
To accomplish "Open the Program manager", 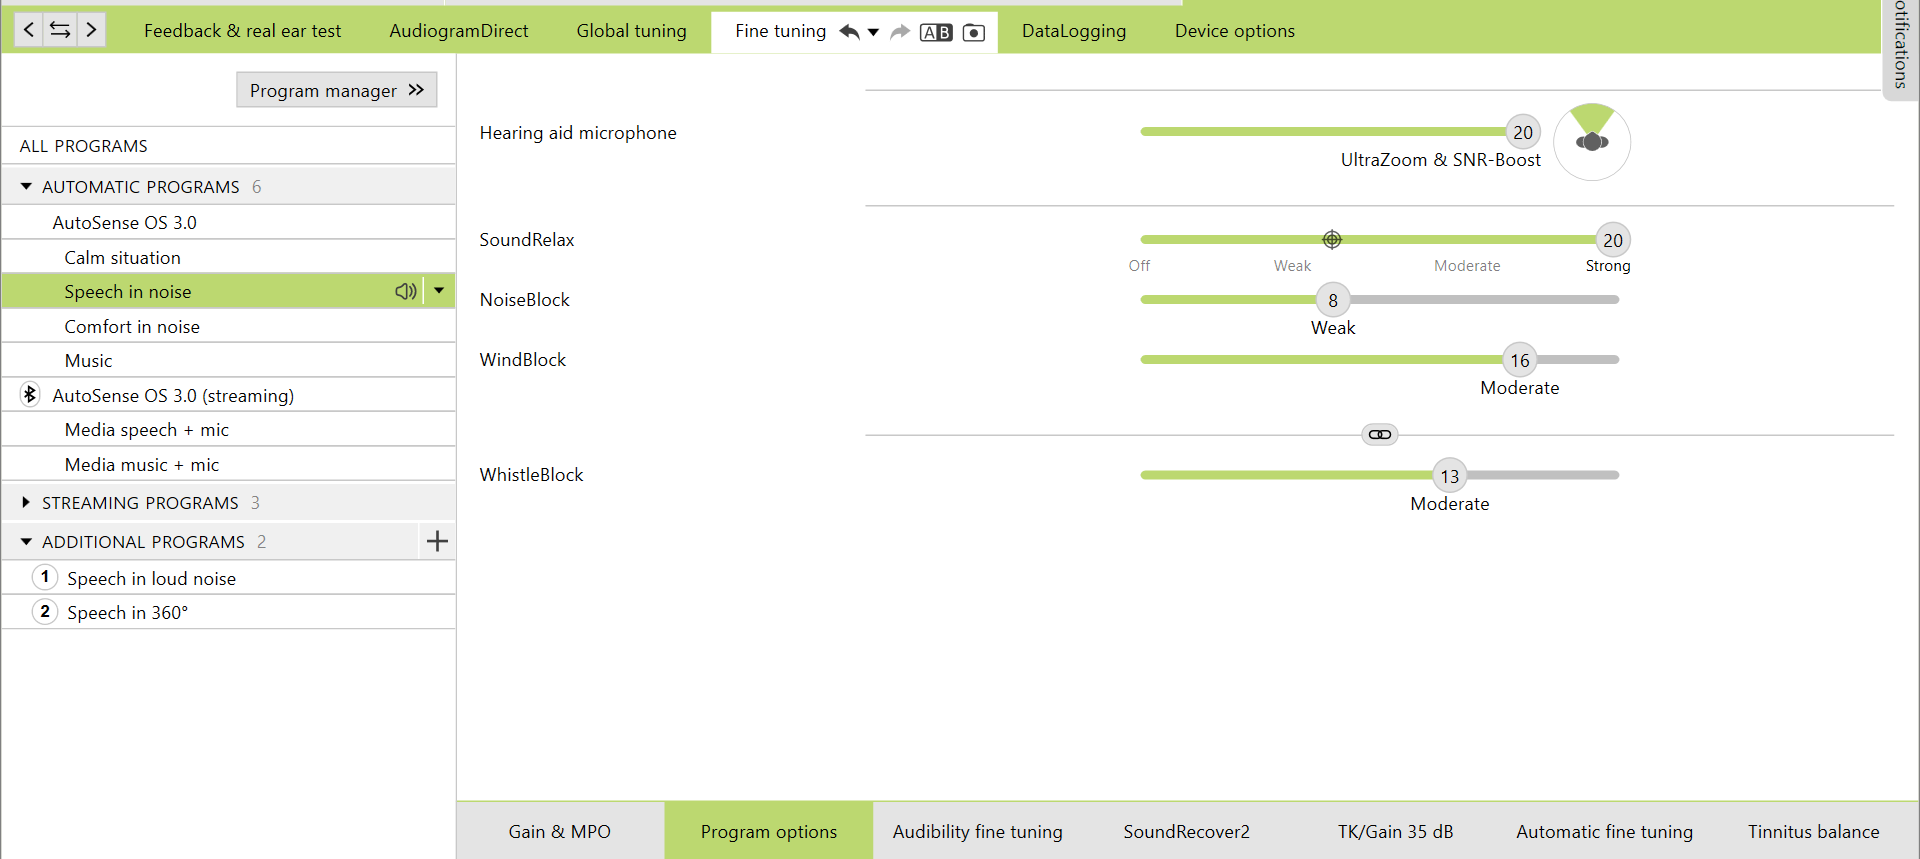I will coord(336,90).
